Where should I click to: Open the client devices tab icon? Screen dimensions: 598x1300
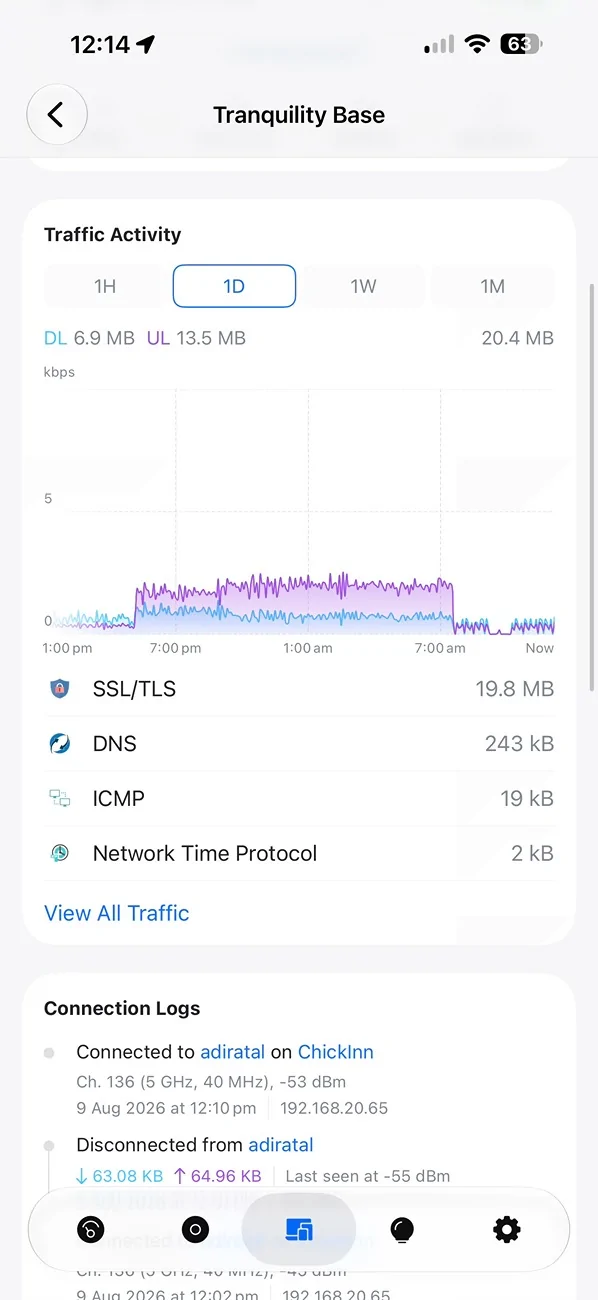point(299,1229)
